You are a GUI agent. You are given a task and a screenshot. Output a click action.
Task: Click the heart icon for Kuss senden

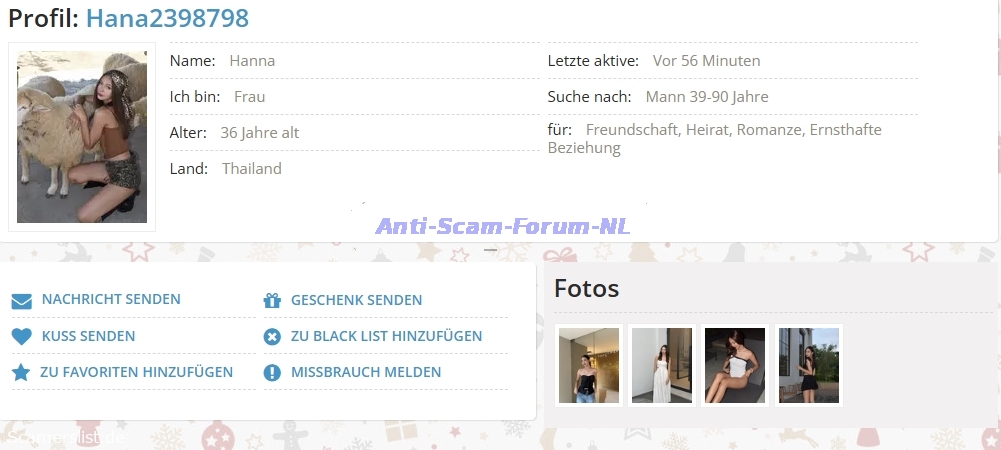tap(21, 337)
